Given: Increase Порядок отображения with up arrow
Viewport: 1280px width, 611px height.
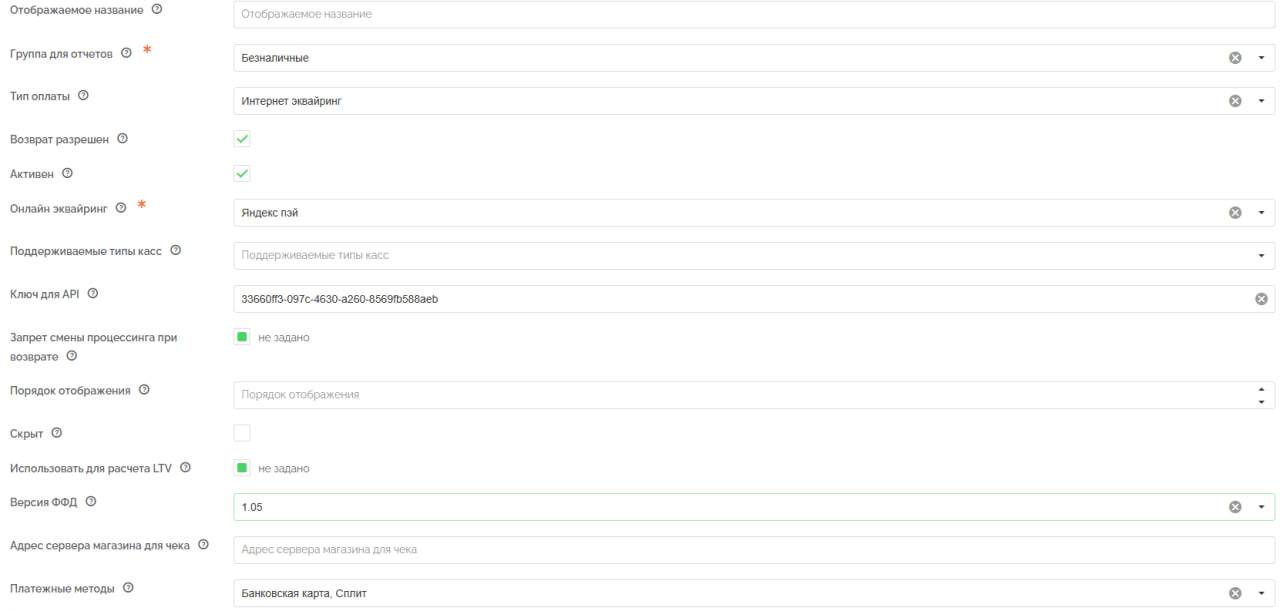Looking at the screenshot, I should click(x=1261, y=389).
